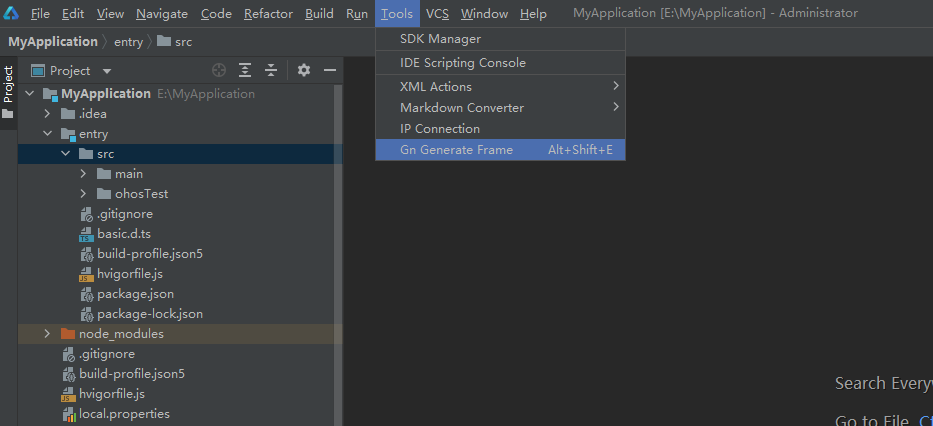Click the Expand All icon in Project panel
933x426 pixels.
pos(245,71)
